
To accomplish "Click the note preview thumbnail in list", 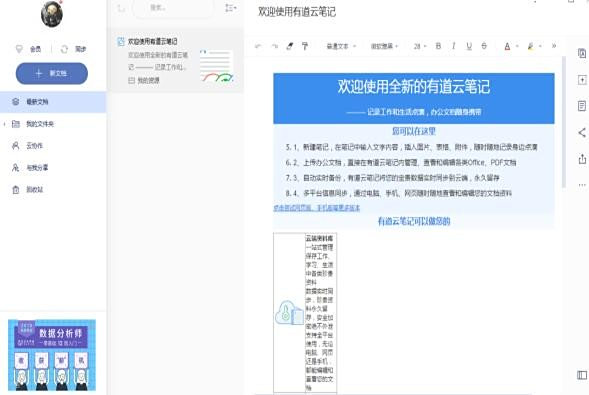I will (217, 66).
